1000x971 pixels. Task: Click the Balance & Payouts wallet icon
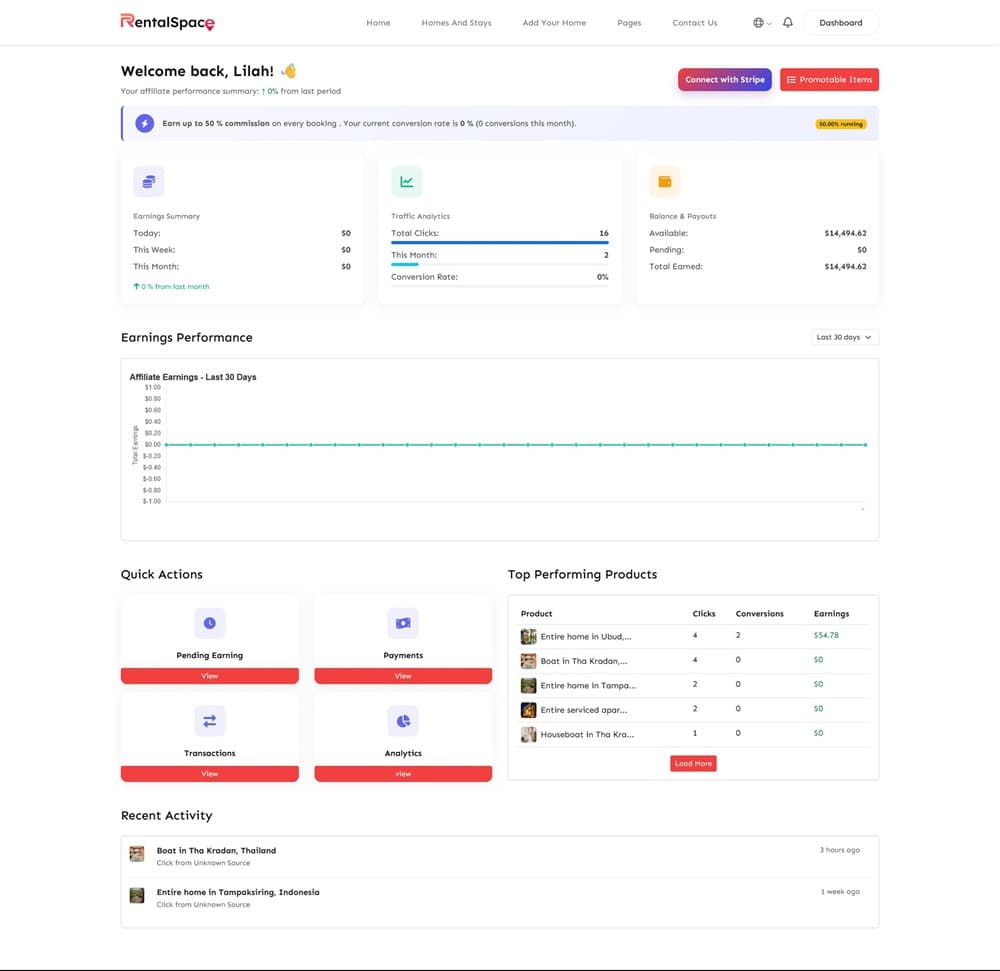tap(665, 182)
